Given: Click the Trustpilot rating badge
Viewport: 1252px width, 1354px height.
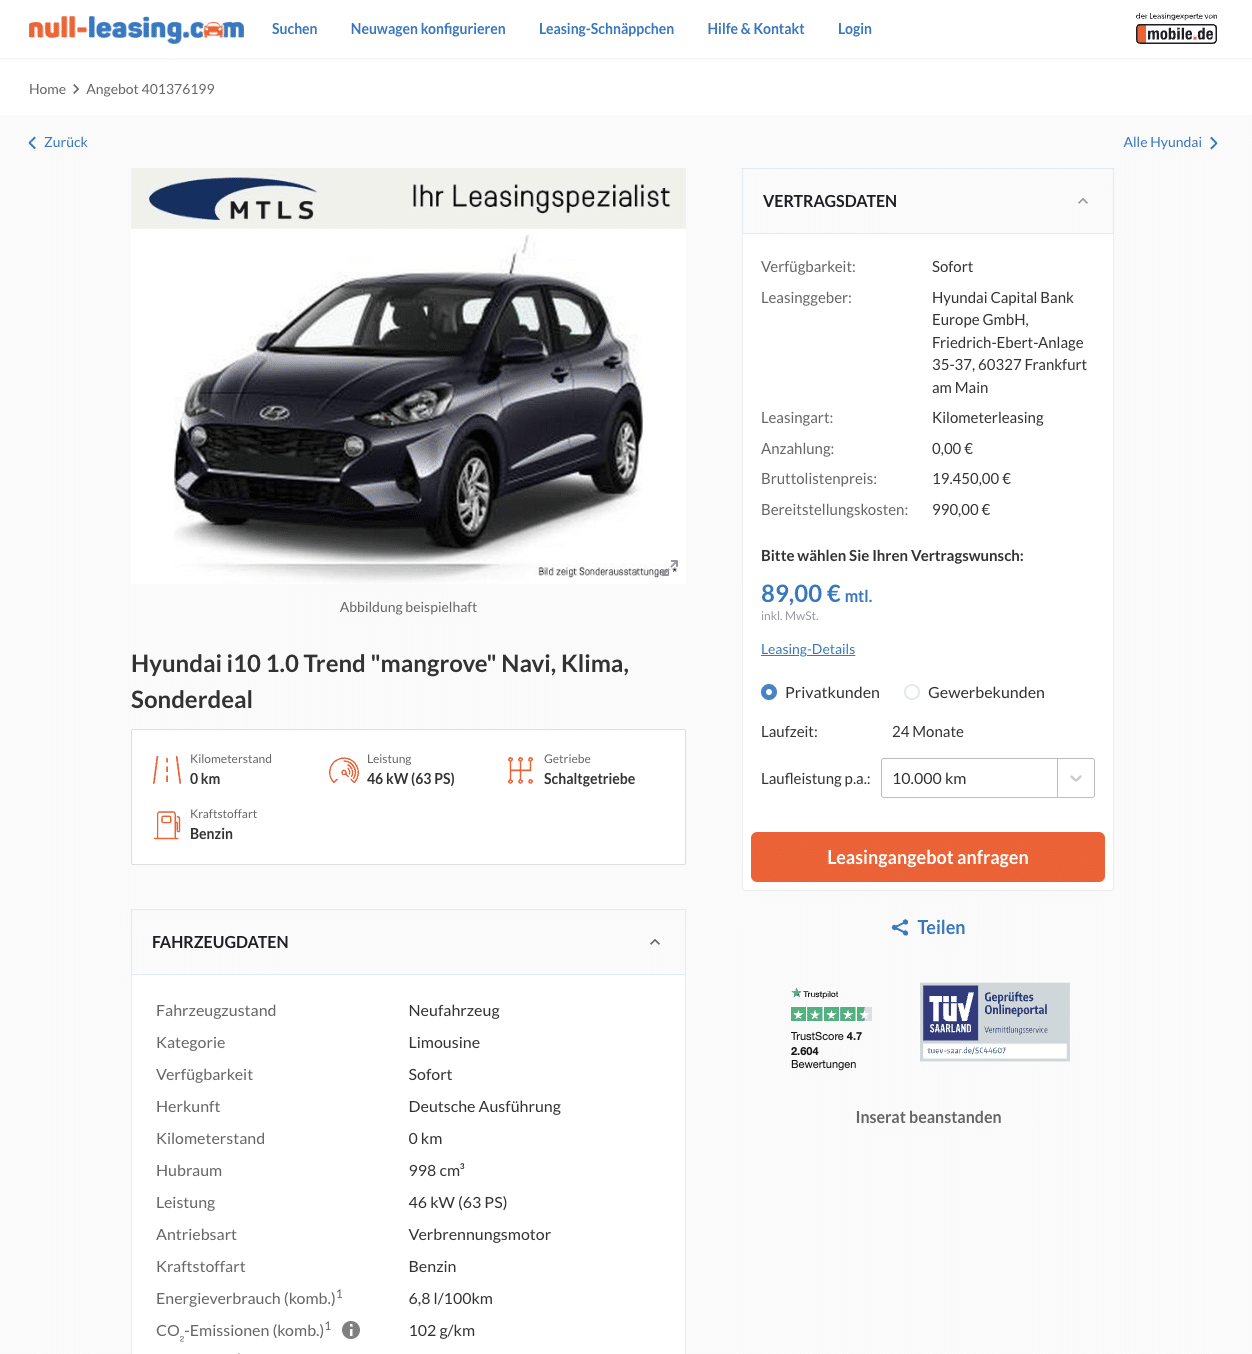Looking at the screenshot, I should click(x=831, y=1029).
